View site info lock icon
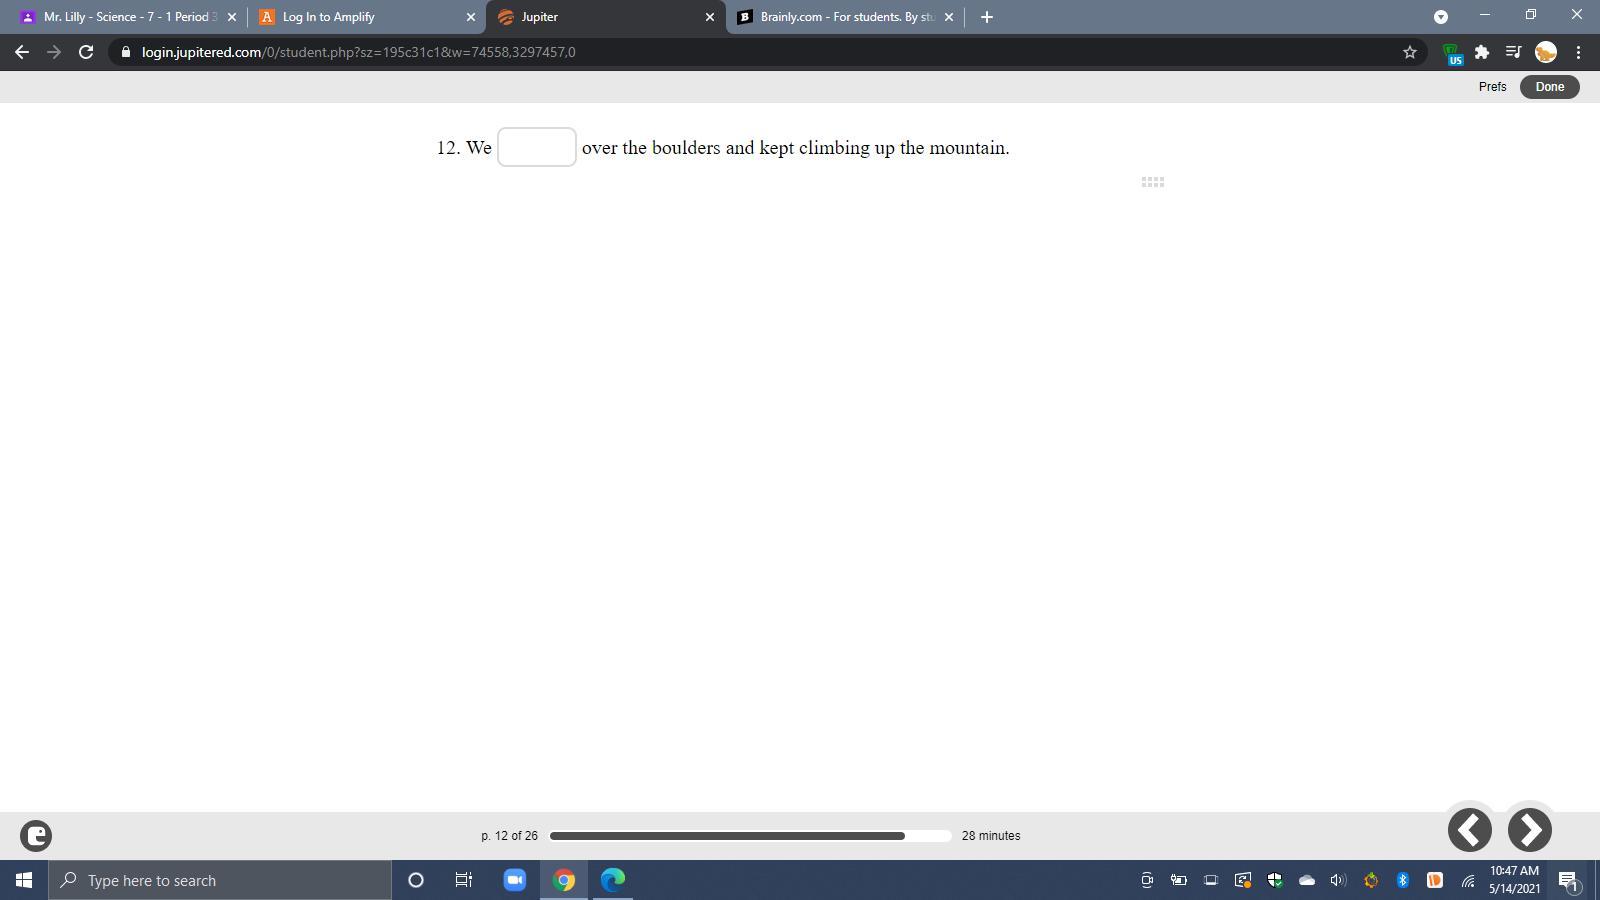1600x900 pixels. (x=125, y=52)
